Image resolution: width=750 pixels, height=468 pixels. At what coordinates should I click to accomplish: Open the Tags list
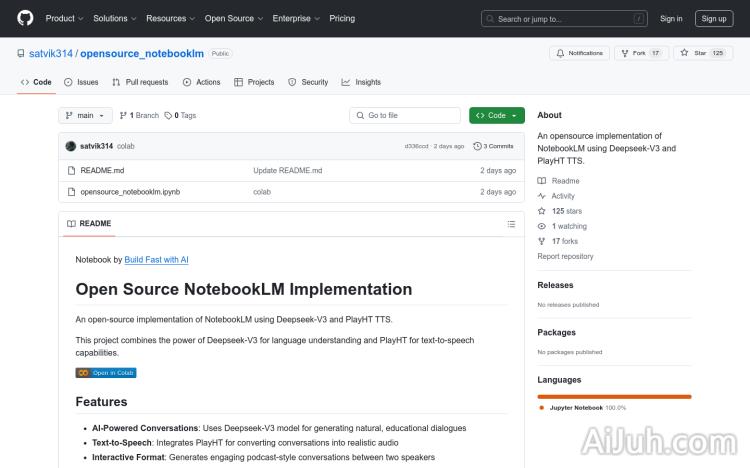(x=180, y=116)
